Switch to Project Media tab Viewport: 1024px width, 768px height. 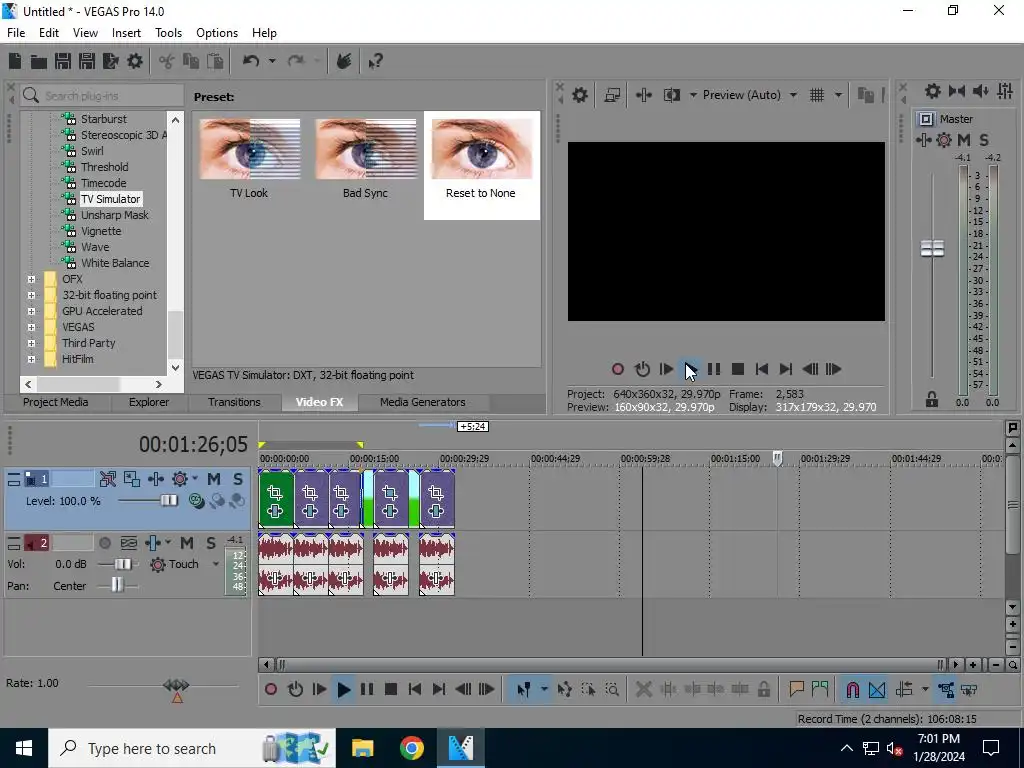tap(56, 402)
